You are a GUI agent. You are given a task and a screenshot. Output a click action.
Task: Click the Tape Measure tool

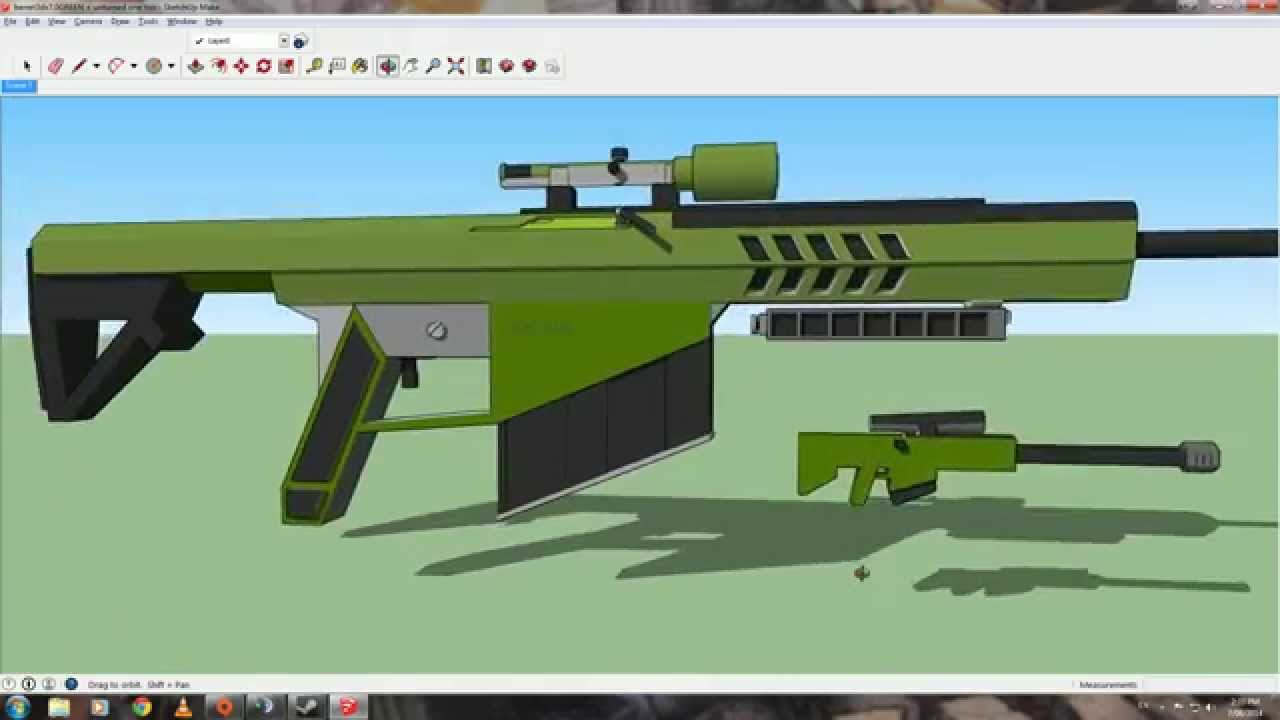coord(314,66)
